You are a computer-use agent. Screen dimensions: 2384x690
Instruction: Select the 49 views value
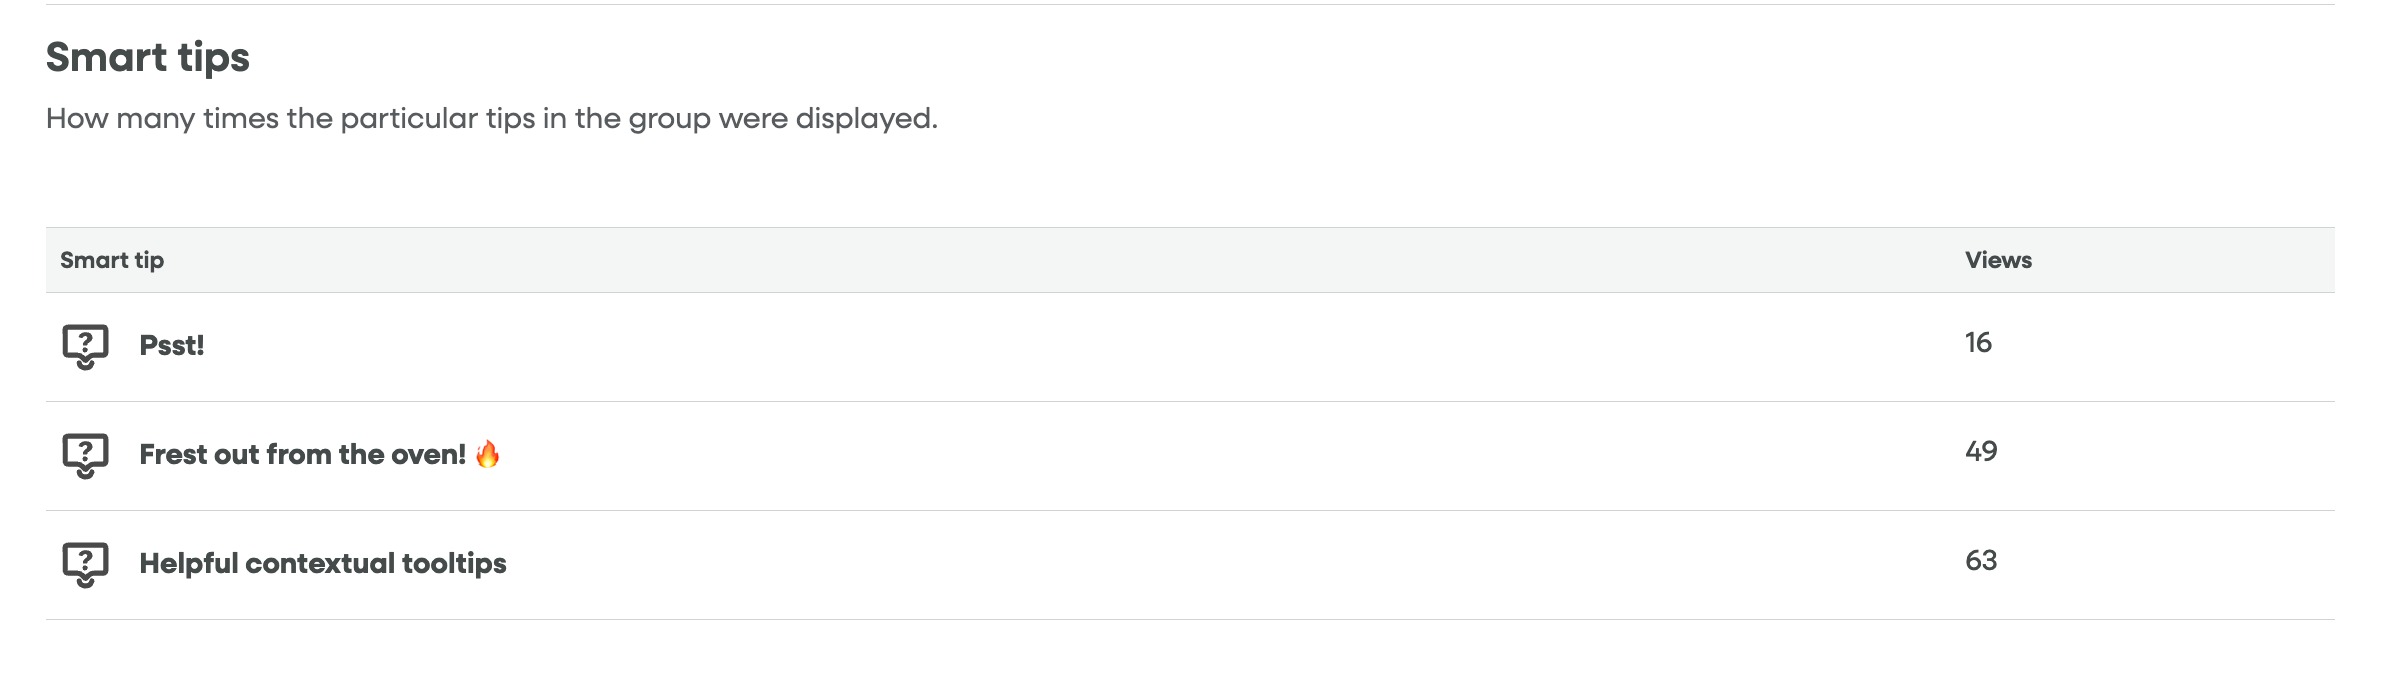[1981, 452]
